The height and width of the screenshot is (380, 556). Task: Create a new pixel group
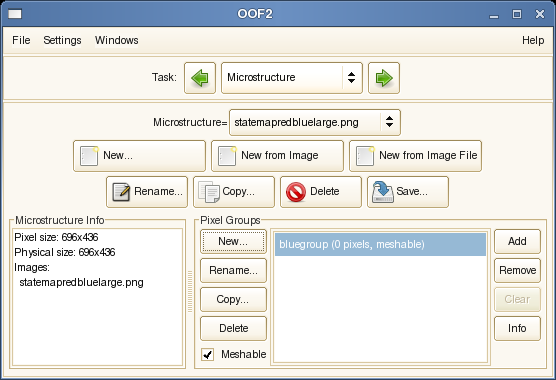(233, 241)
